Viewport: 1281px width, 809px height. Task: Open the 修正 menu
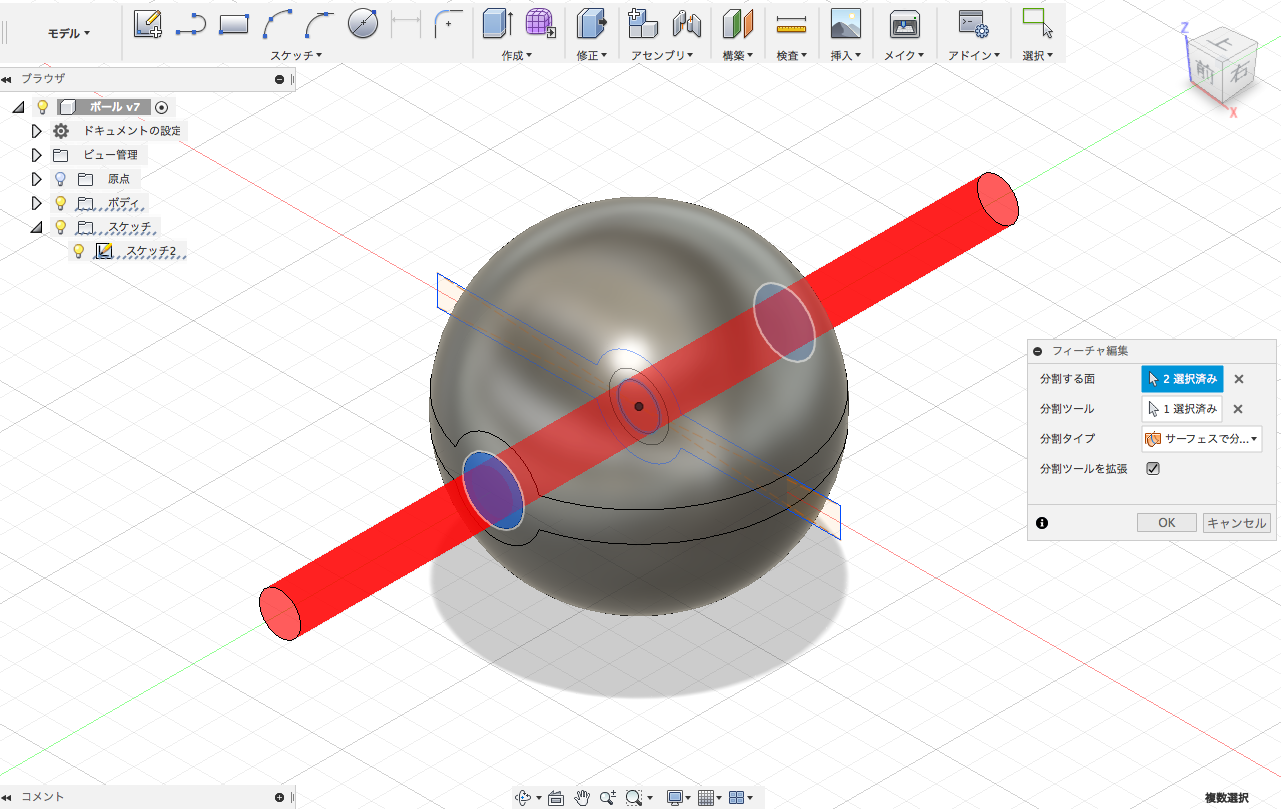592,56
